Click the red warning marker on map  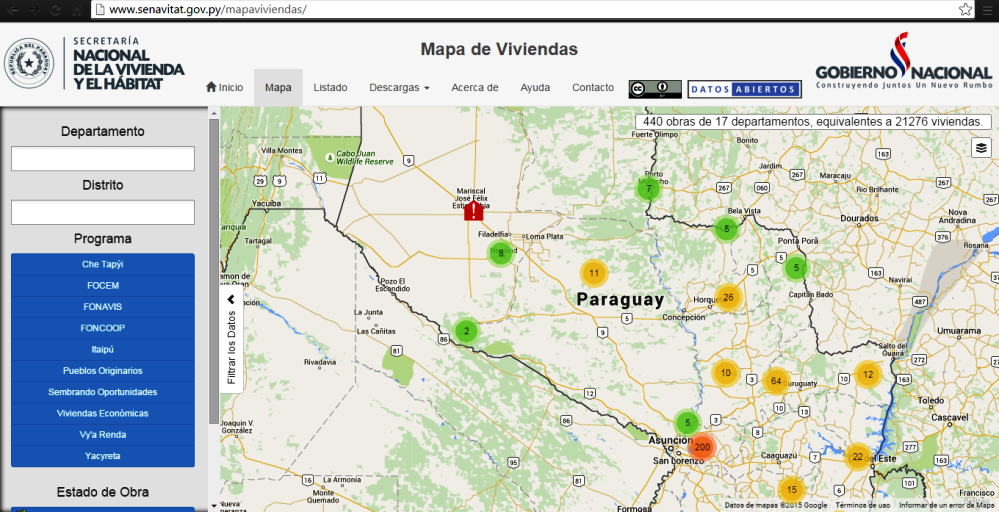click(474, 211)
